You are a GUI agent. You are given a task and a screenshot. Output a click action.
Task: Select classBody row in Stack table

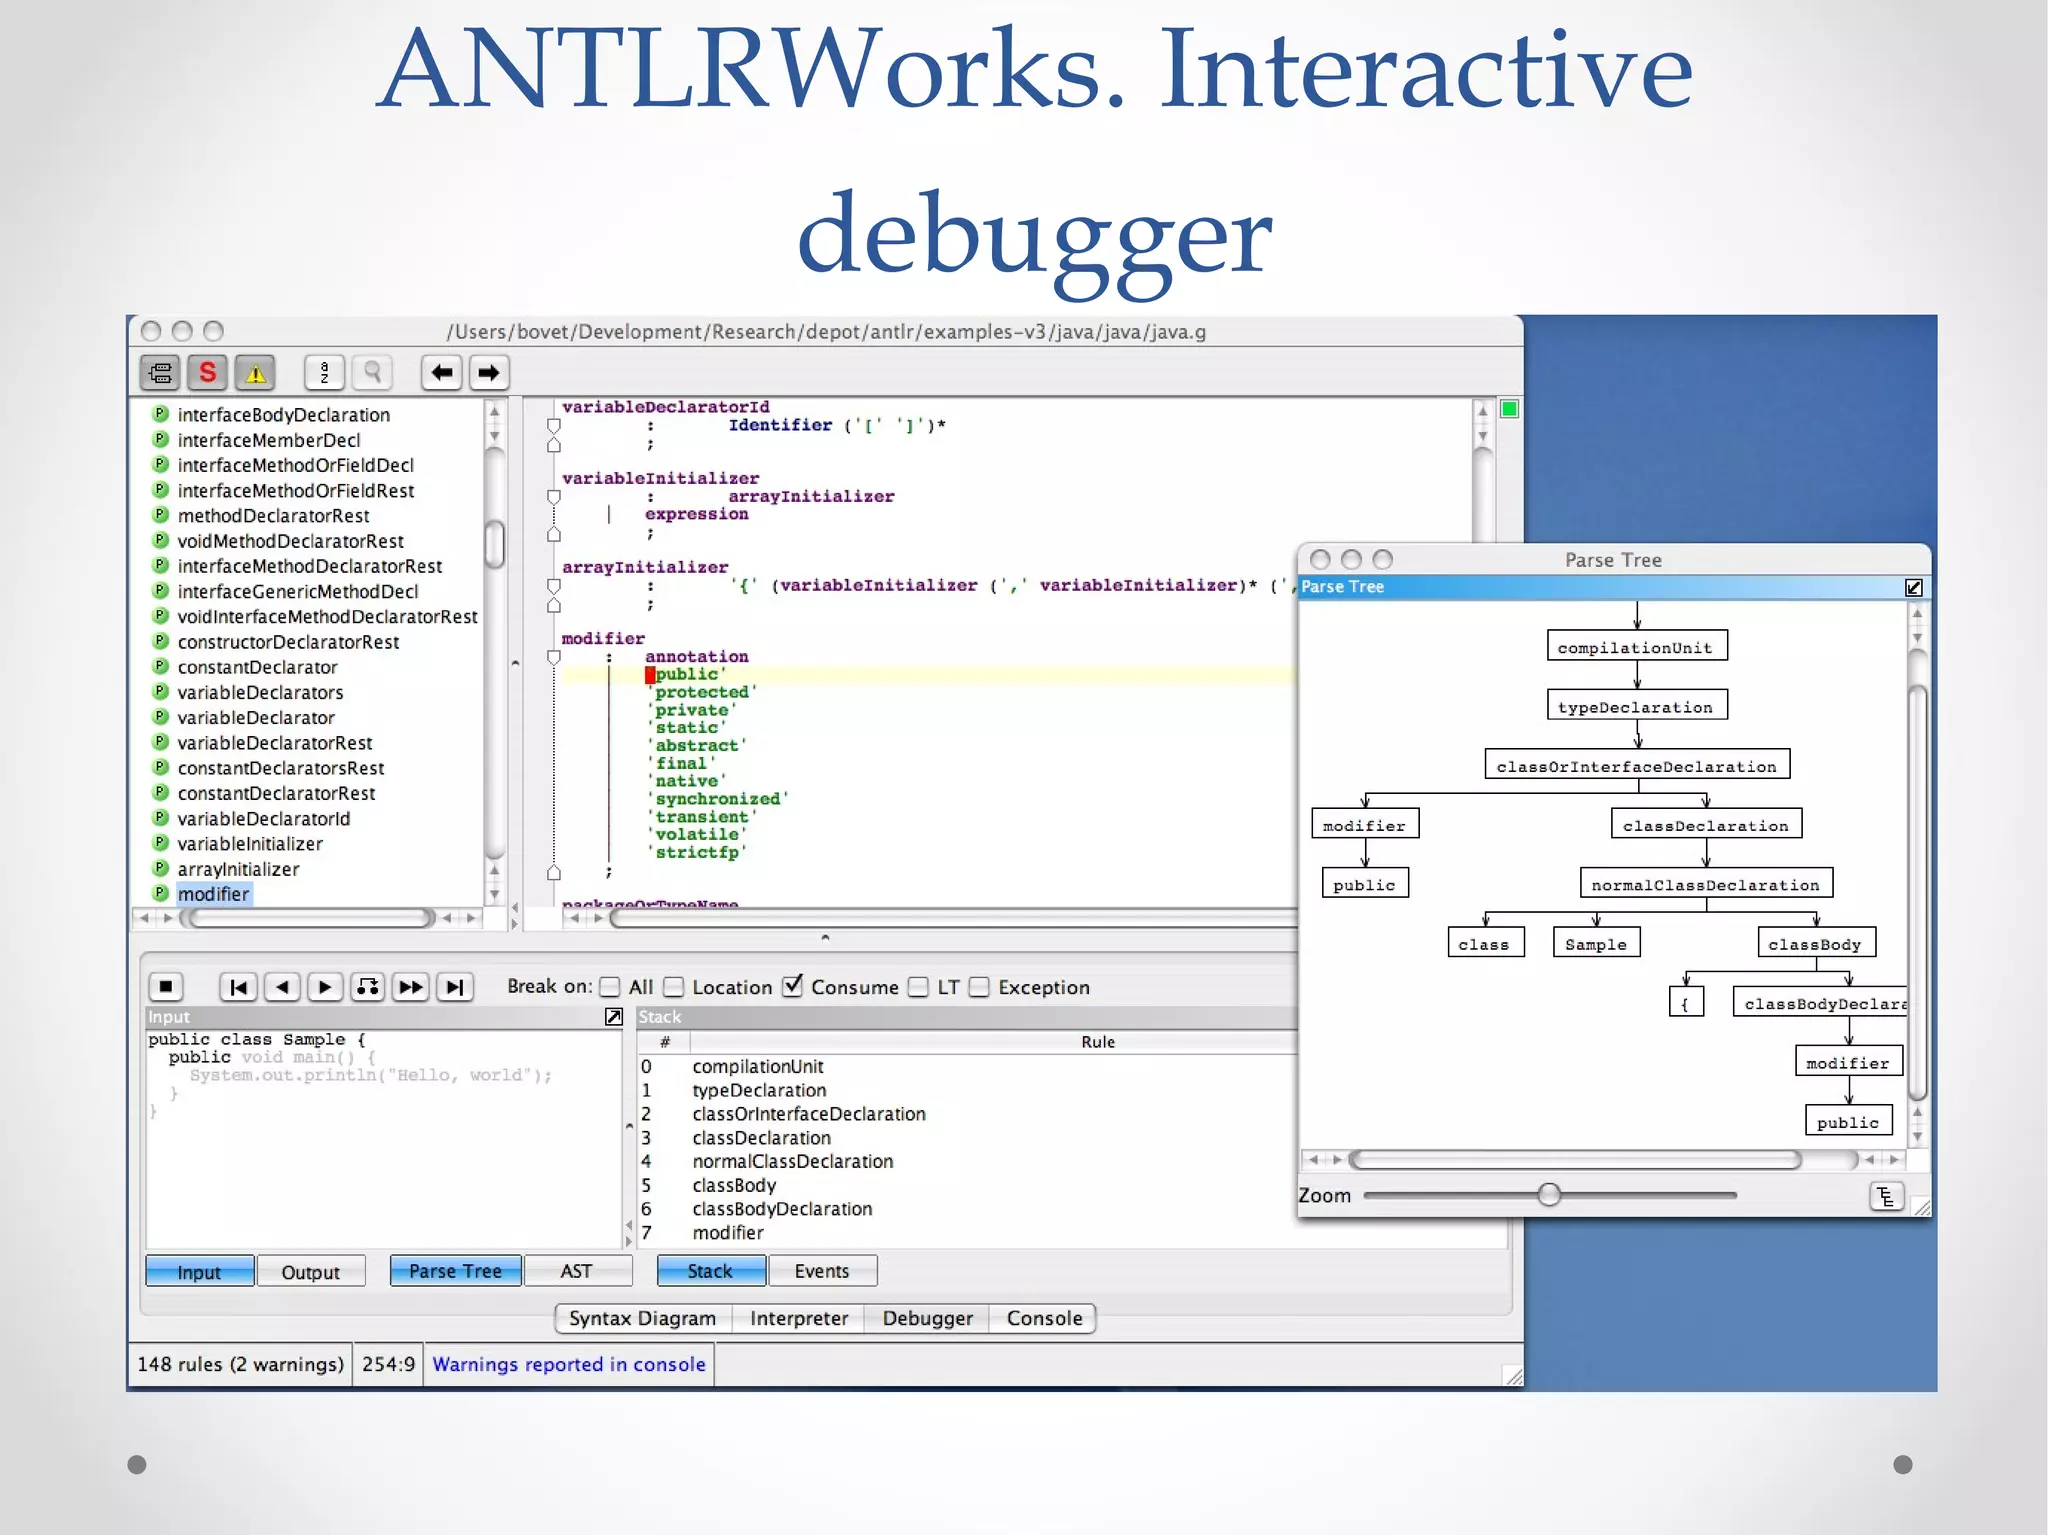coord(966,1185)
